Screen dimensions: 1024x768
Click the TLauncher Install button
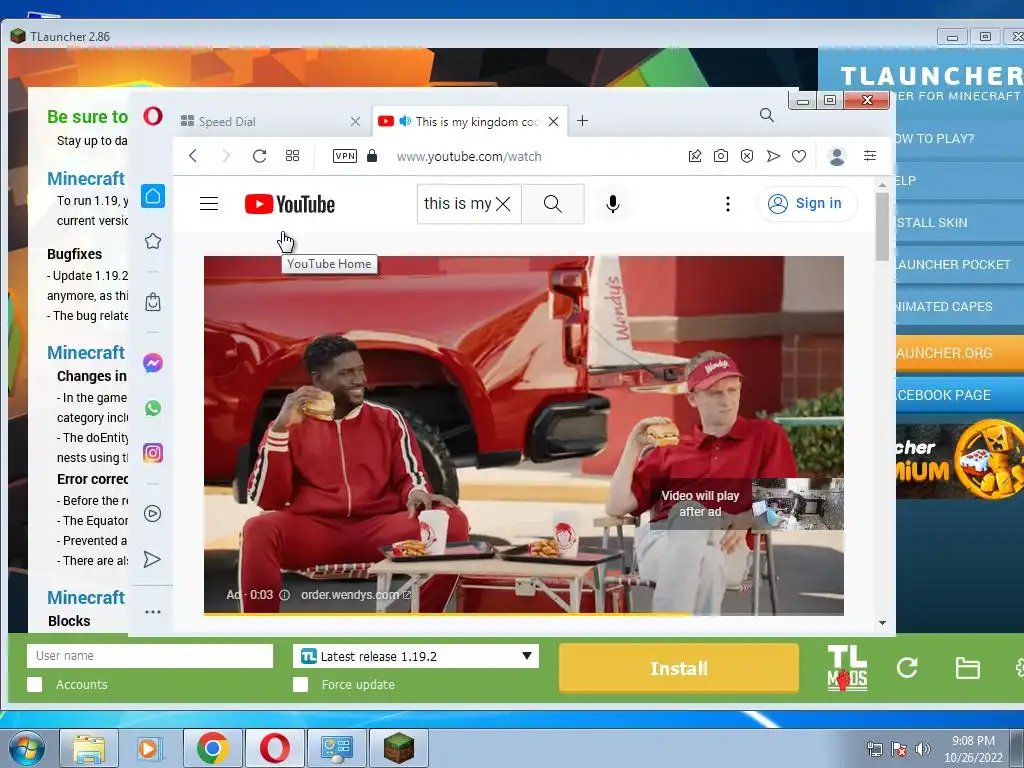pyautogui.click(x=679, y=668)
